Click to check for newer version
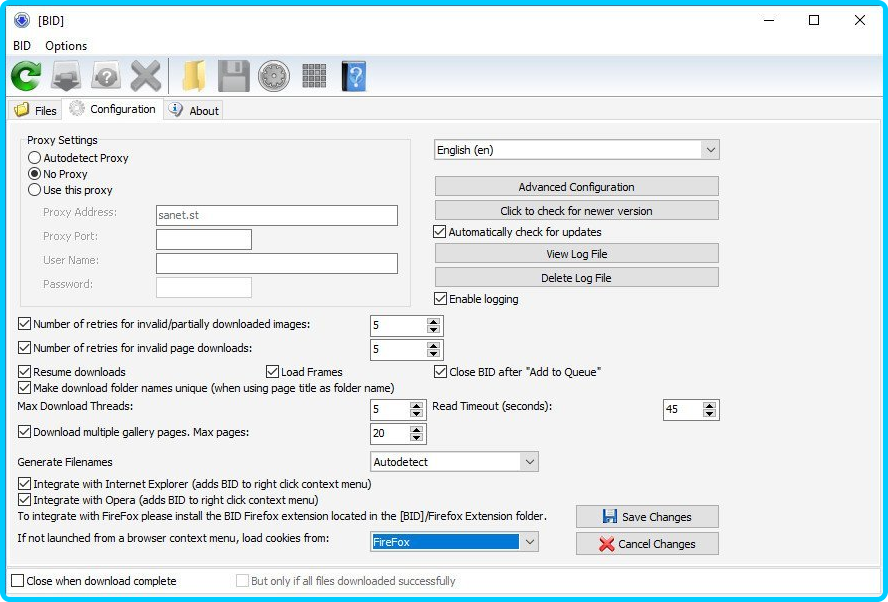This screenshot has height=602, width=888. pos(577,211)
